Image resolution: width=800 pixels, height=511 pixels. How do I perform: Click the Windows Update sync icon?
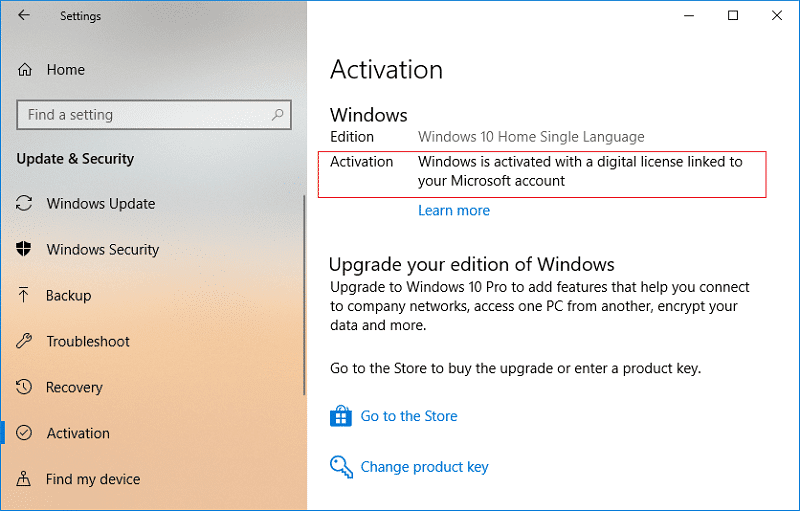pos(25,204)
